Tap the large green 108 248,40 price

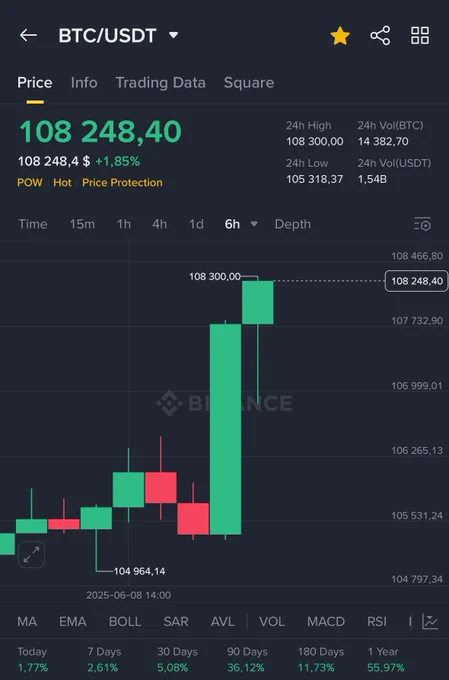coord(100,131)
